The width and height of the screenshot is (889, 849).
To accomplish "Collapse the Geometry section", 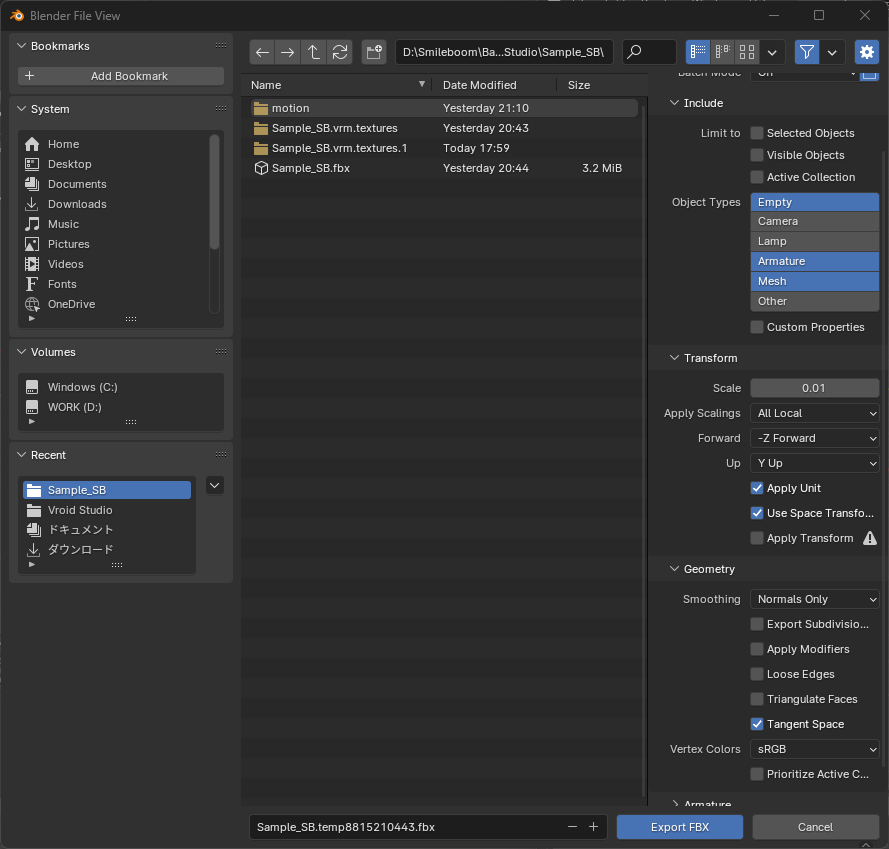I will tap(675, 568).
